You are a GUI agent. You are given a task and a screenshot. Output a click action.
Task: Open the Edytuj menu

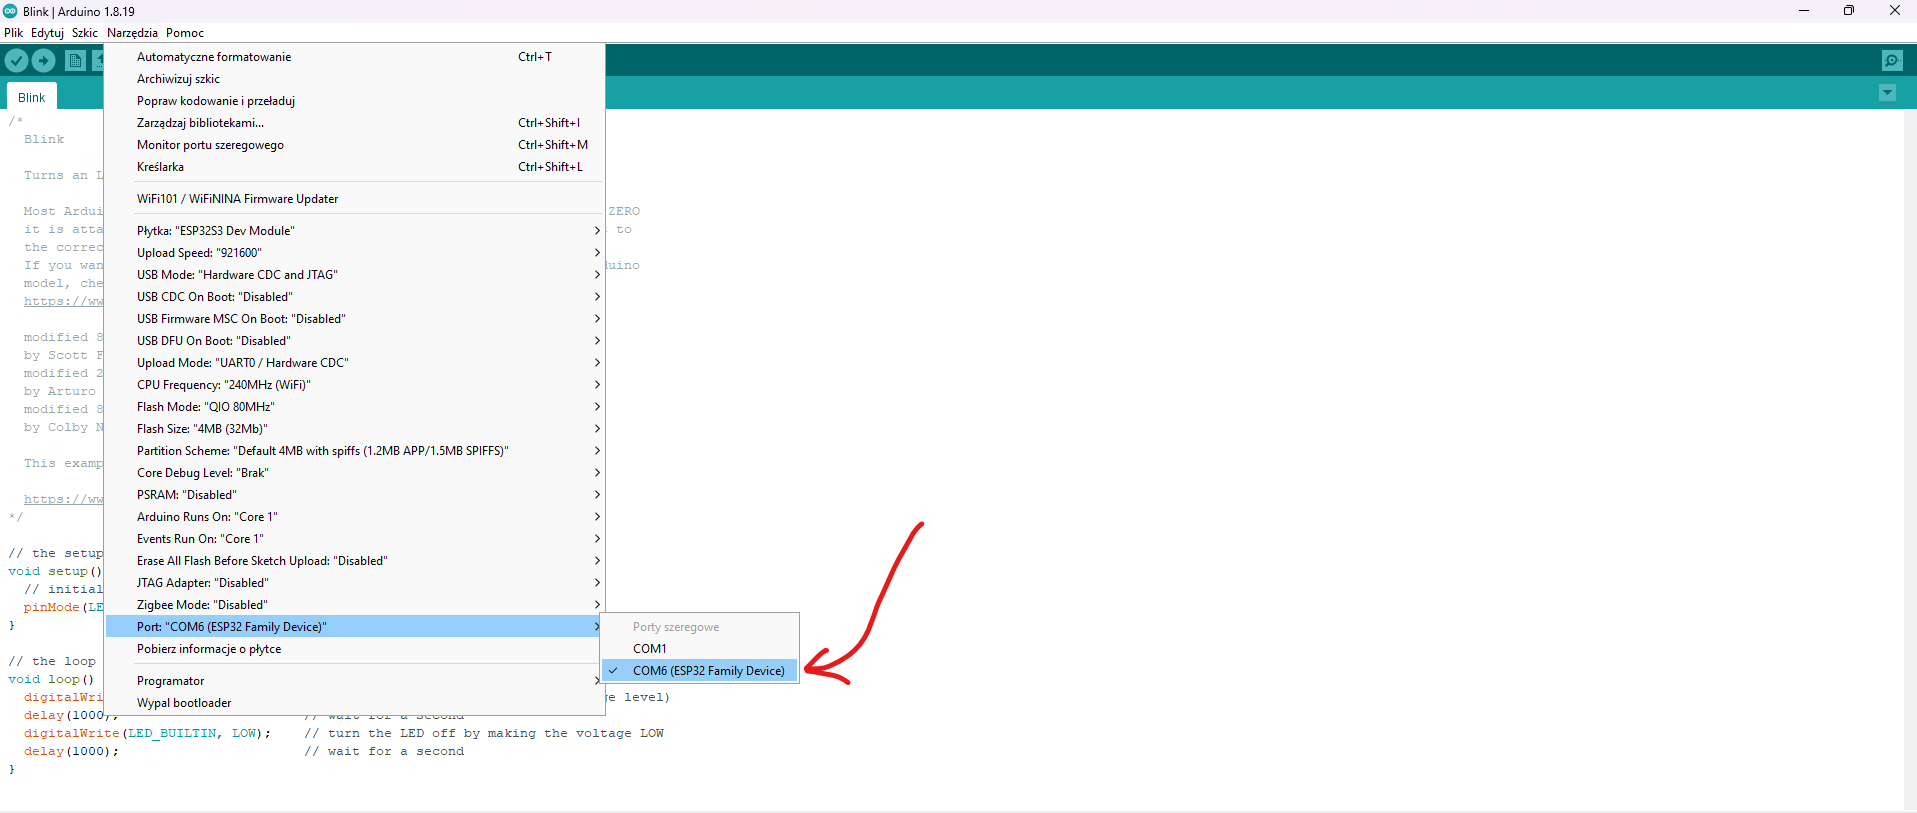click(47, 33)
